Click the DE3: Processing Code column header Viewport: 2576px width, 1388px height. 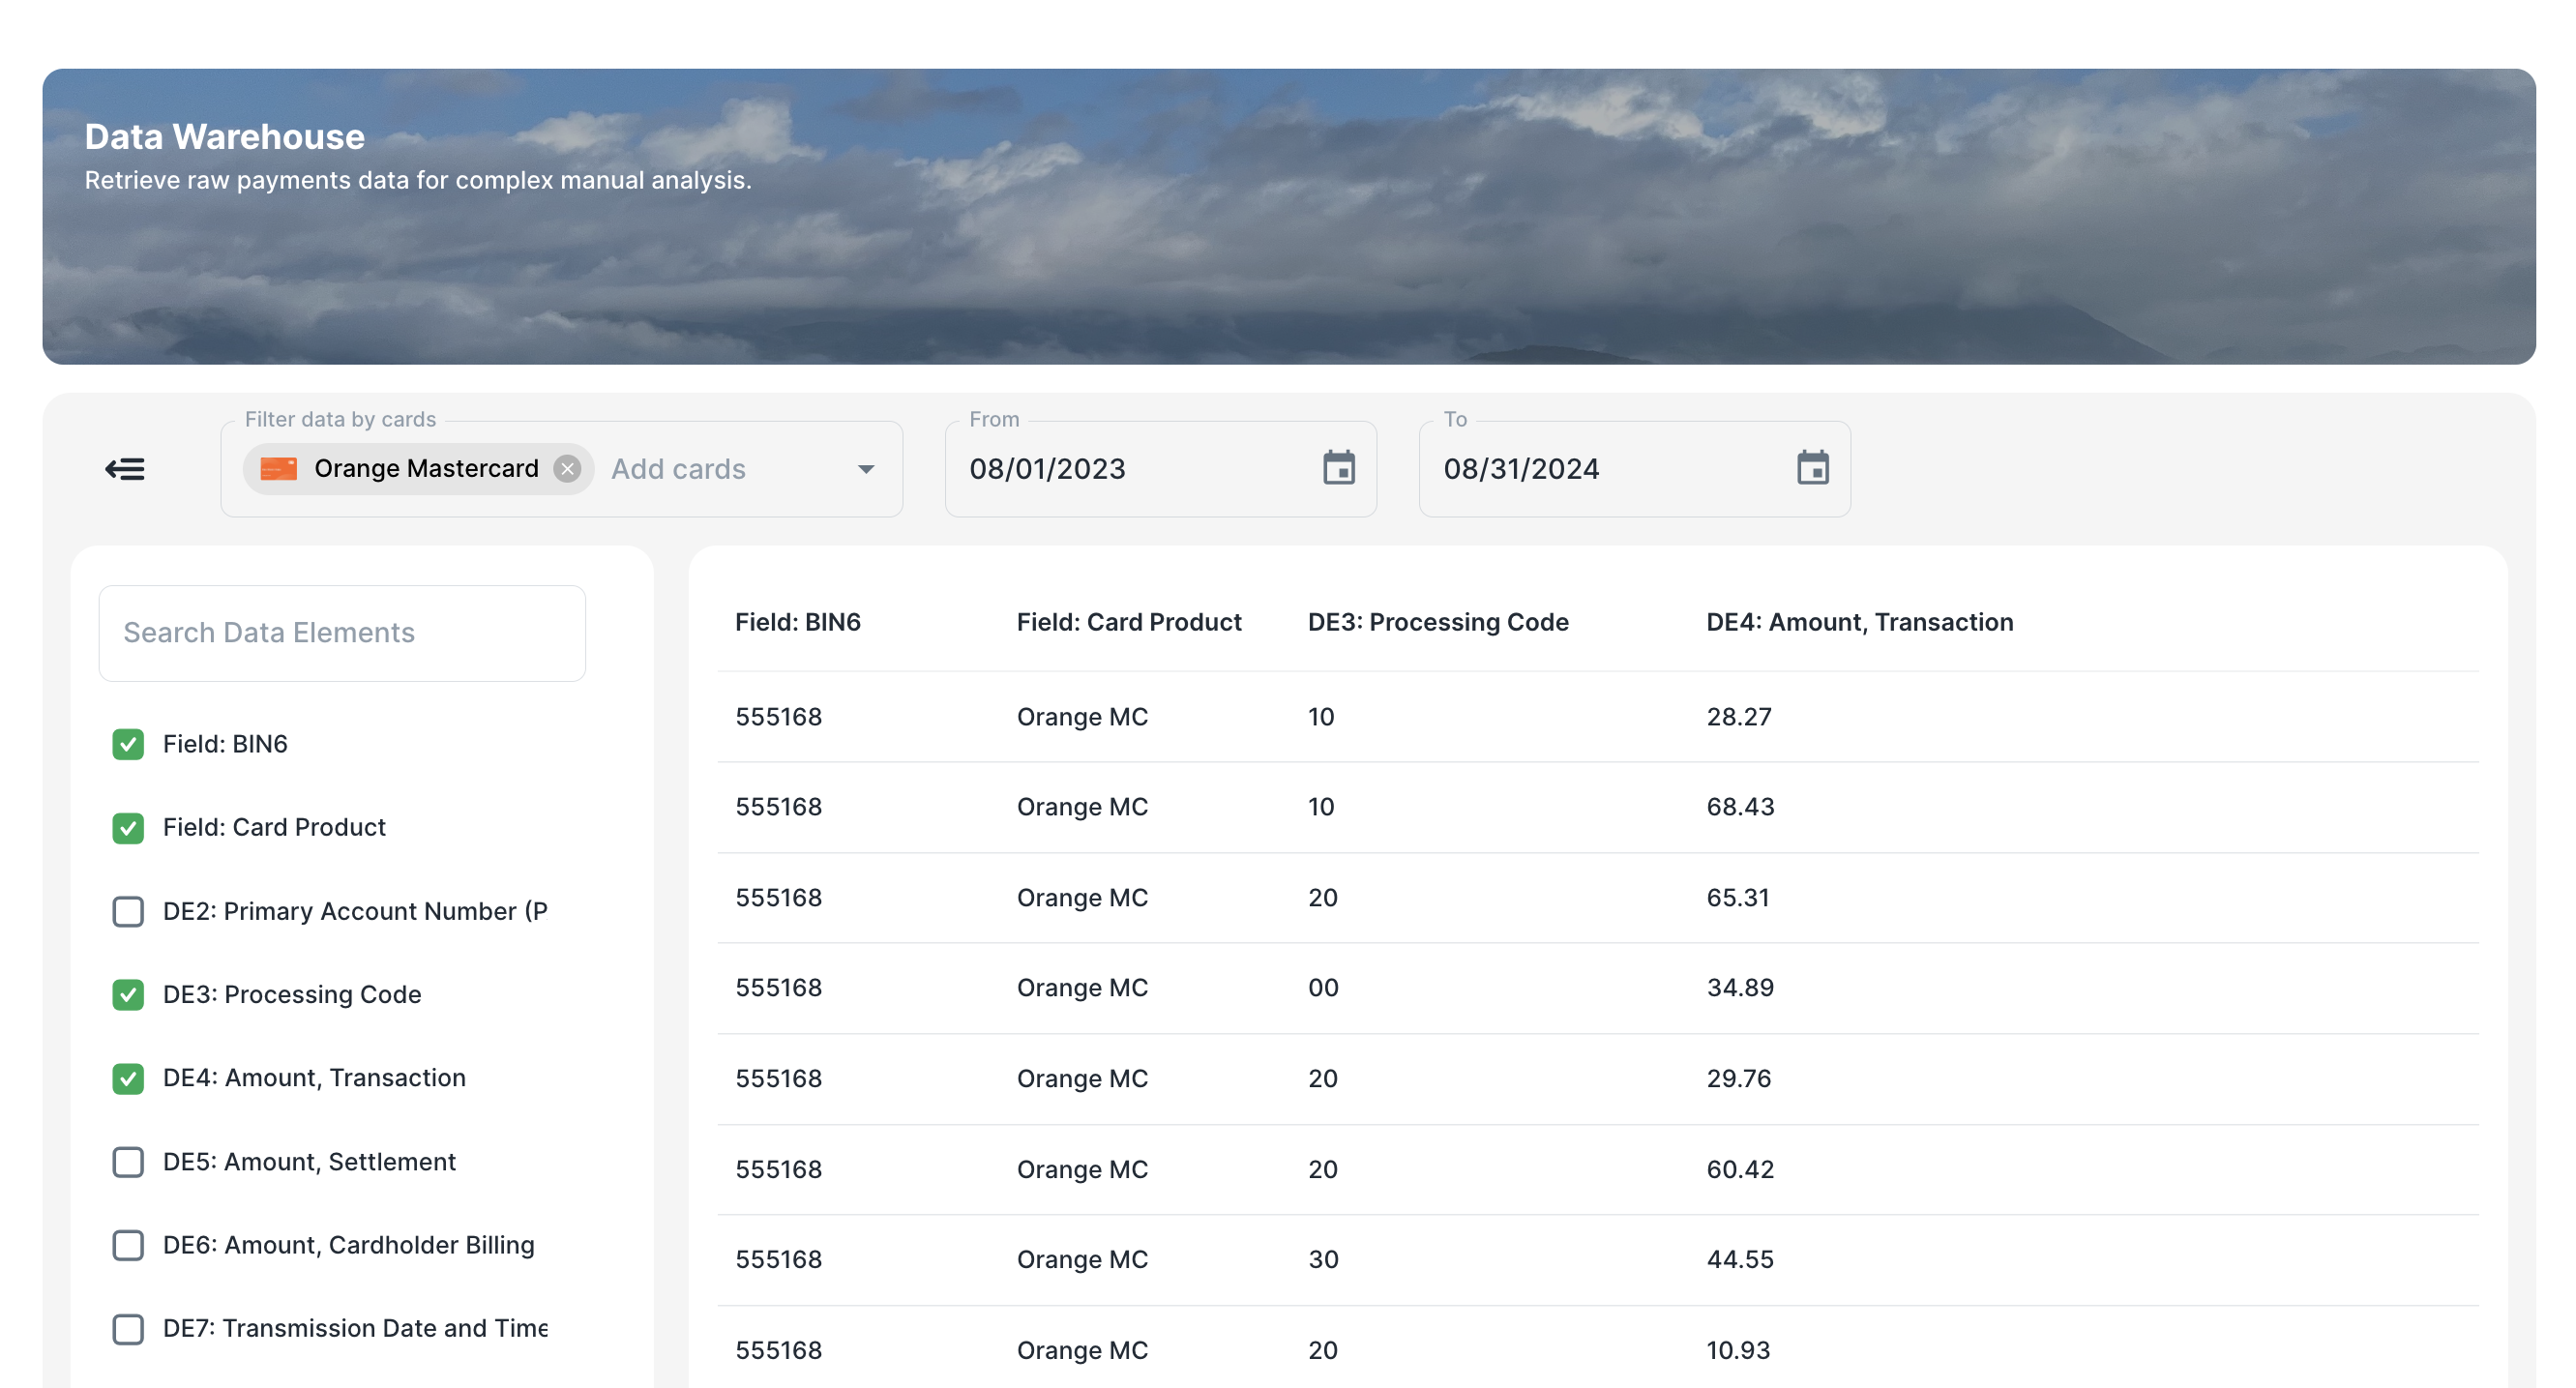(x=1438, y=622)
